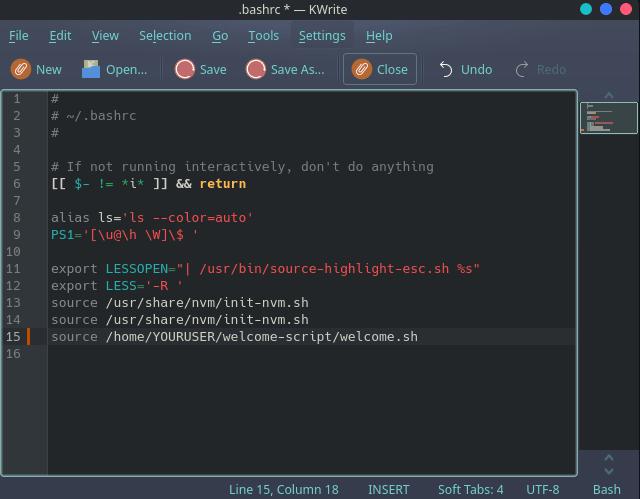Click the LESS variable on line 12
This screenshot has width=640, height=499.
point(121,286)
